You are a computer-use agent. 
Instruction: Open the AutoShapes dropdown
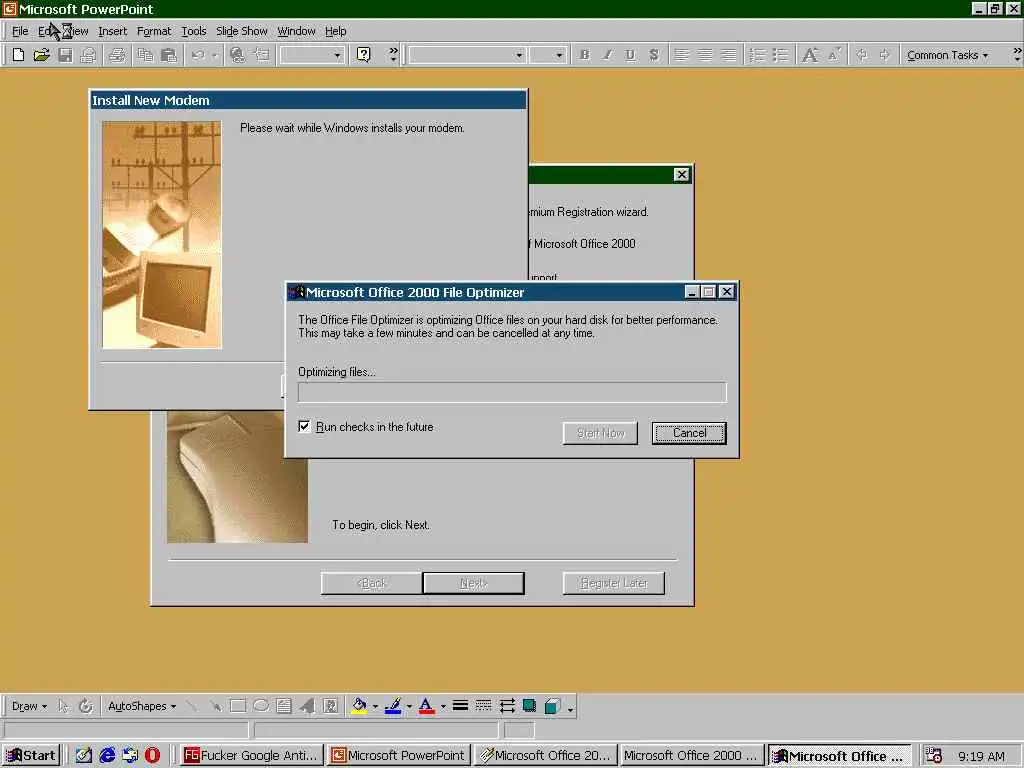coord(142,706)
